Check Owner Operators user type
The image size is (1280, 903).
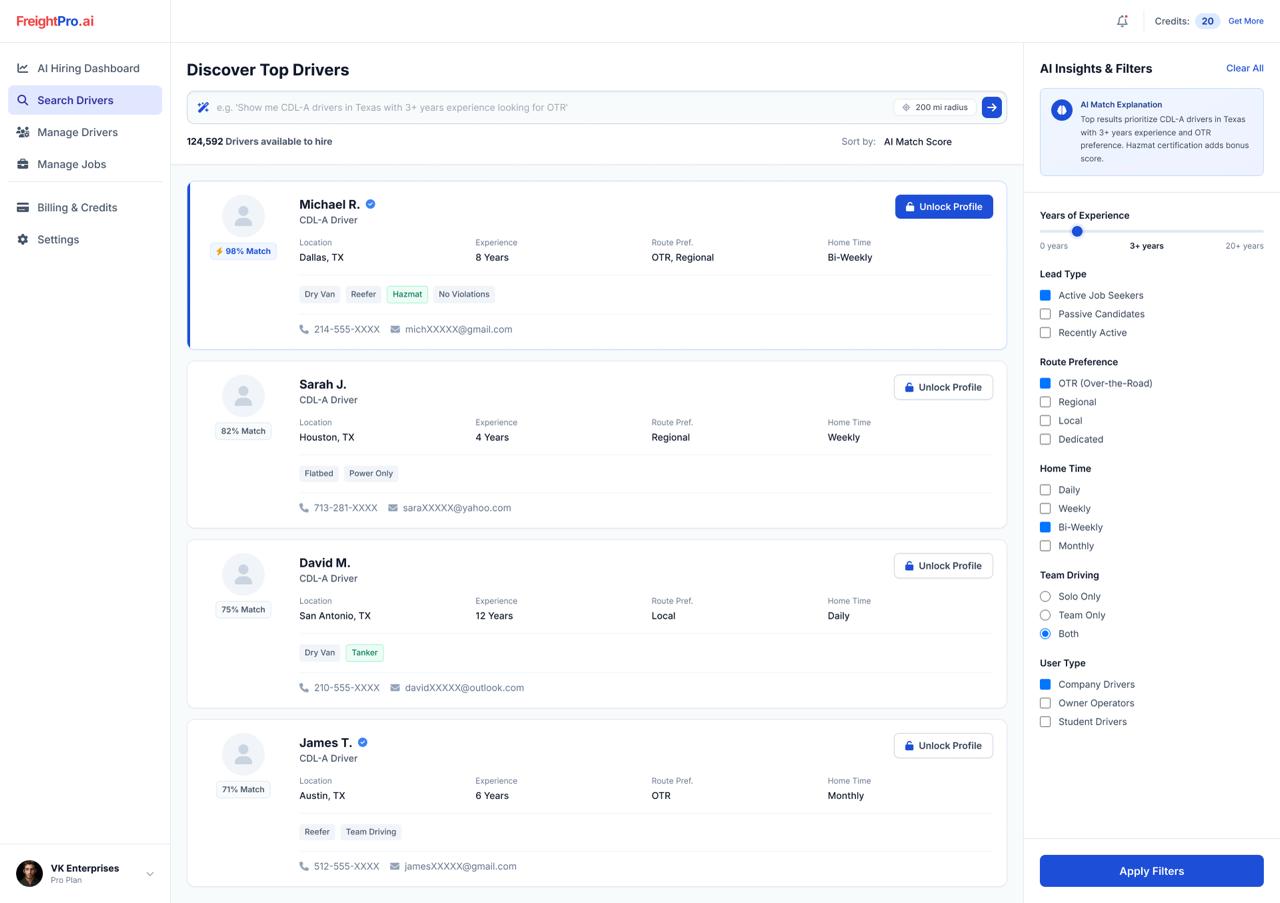click(x=1045, y=703)
